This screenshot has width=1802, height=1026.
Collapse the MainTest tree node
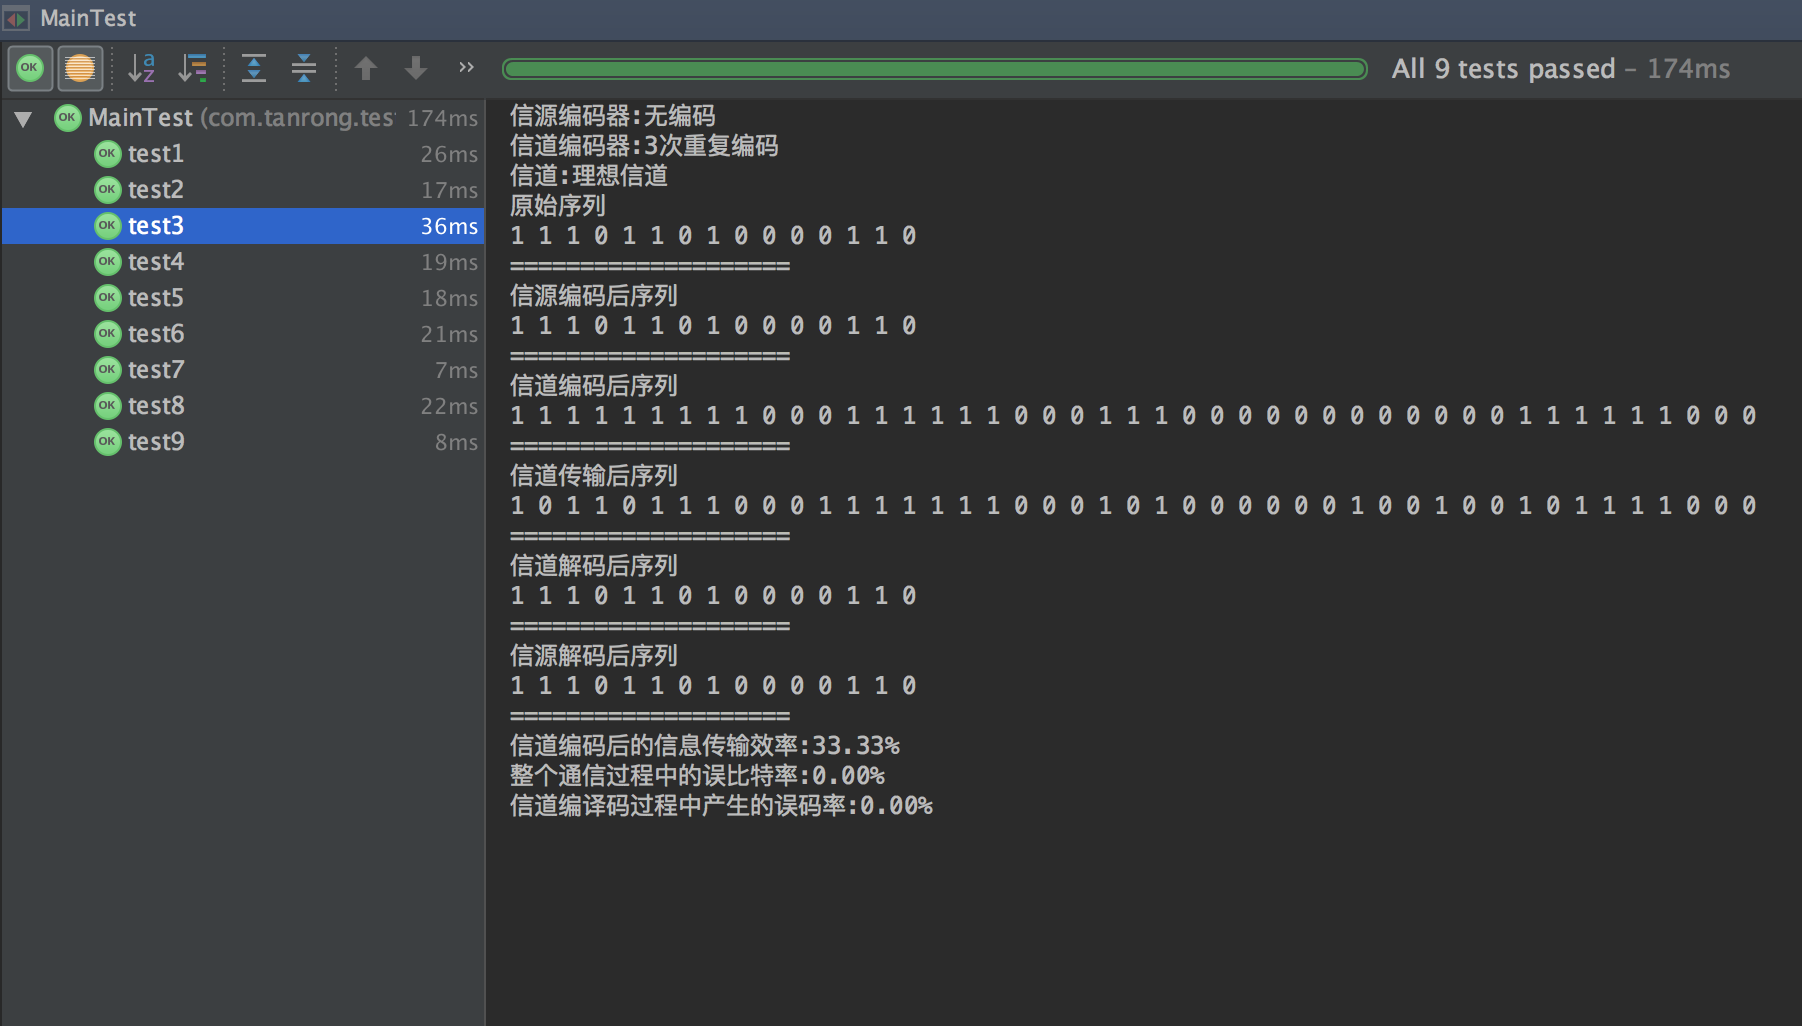pos(23,119)
